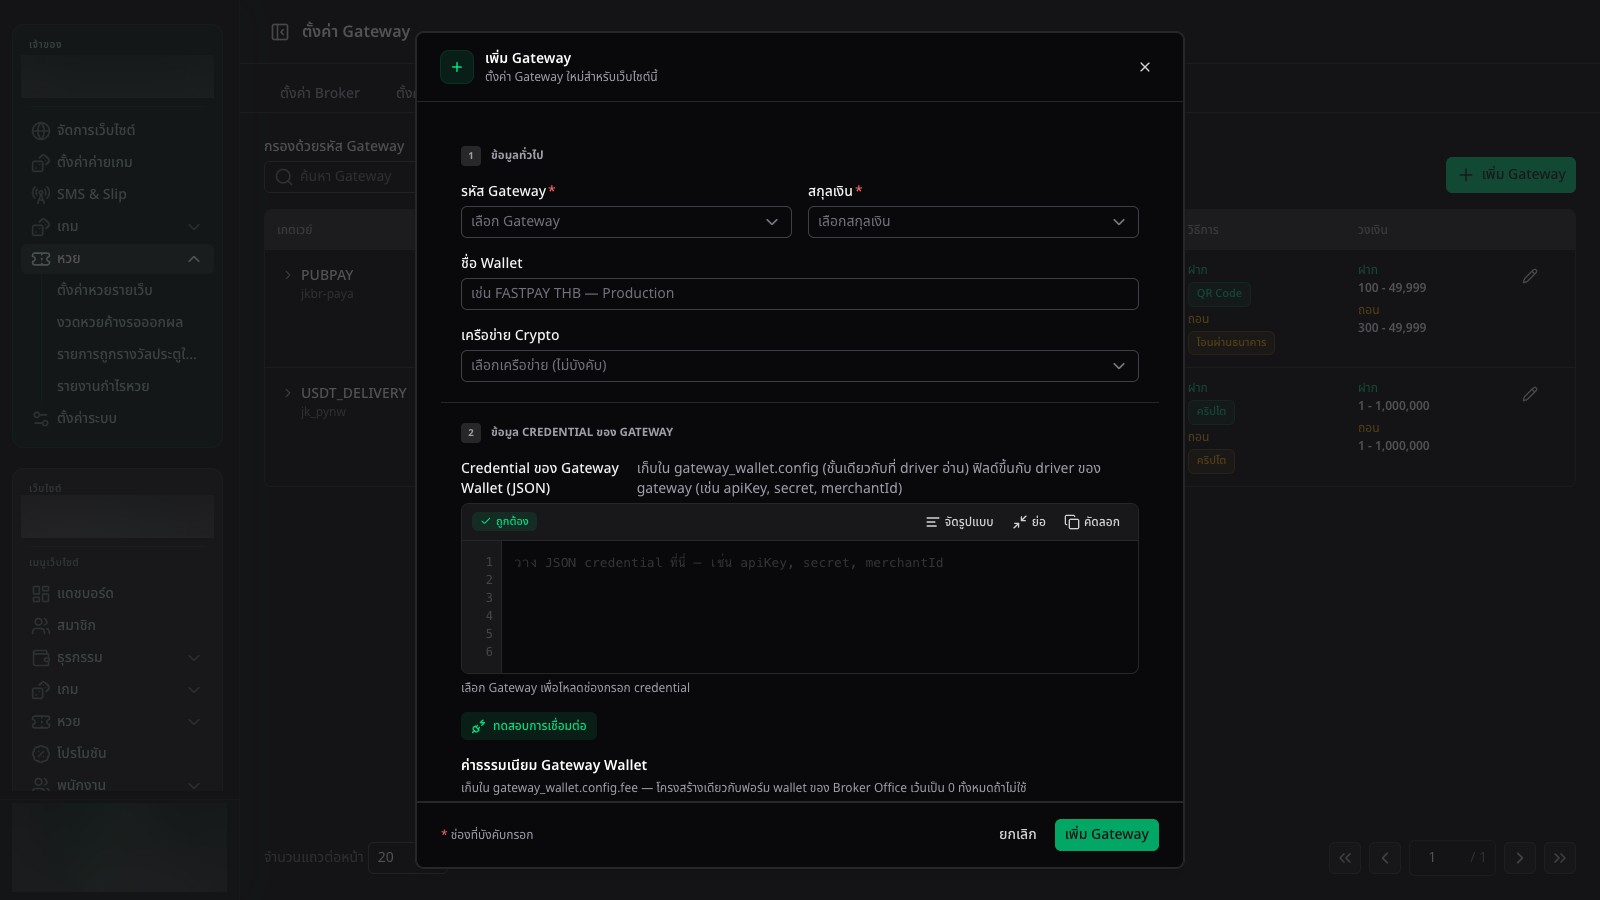Click รายการถูกรางวัลประตู... submenu item

tap(127, 354)
